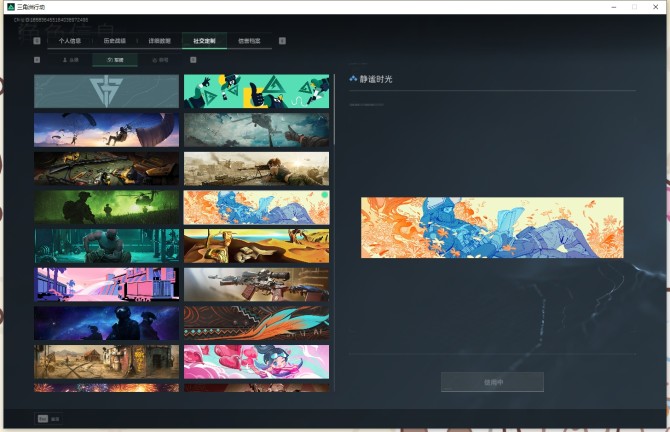Click the large banner preview image
Screen dimensions: 670x432
pos(492,227)
